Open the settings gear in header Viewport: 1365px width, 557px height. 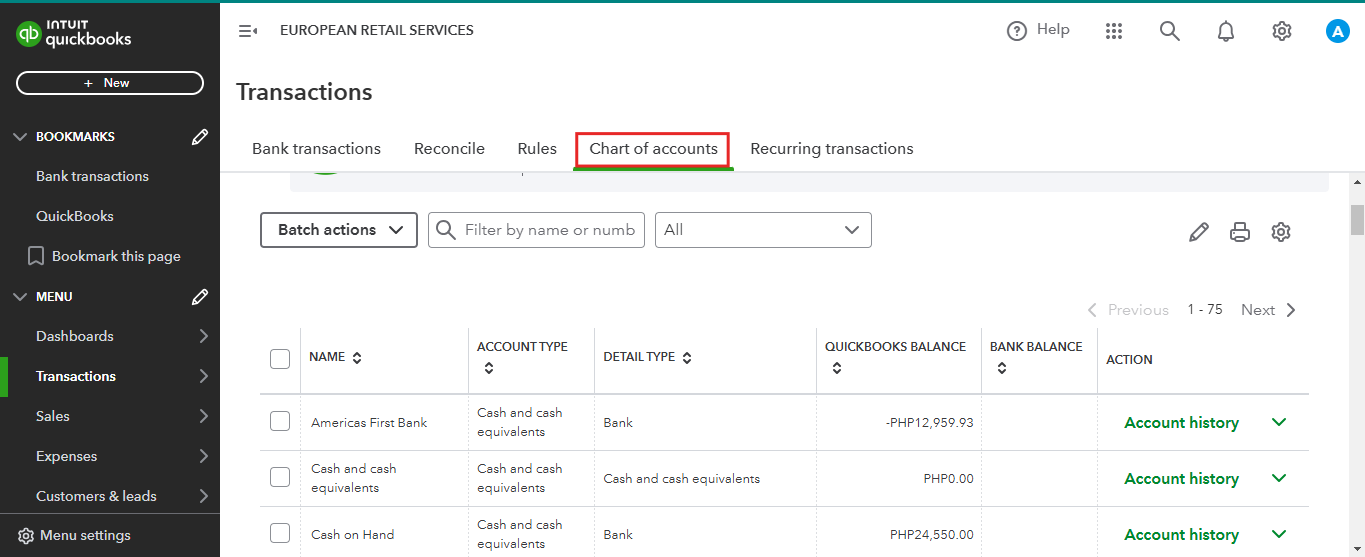coord(1282,31)
